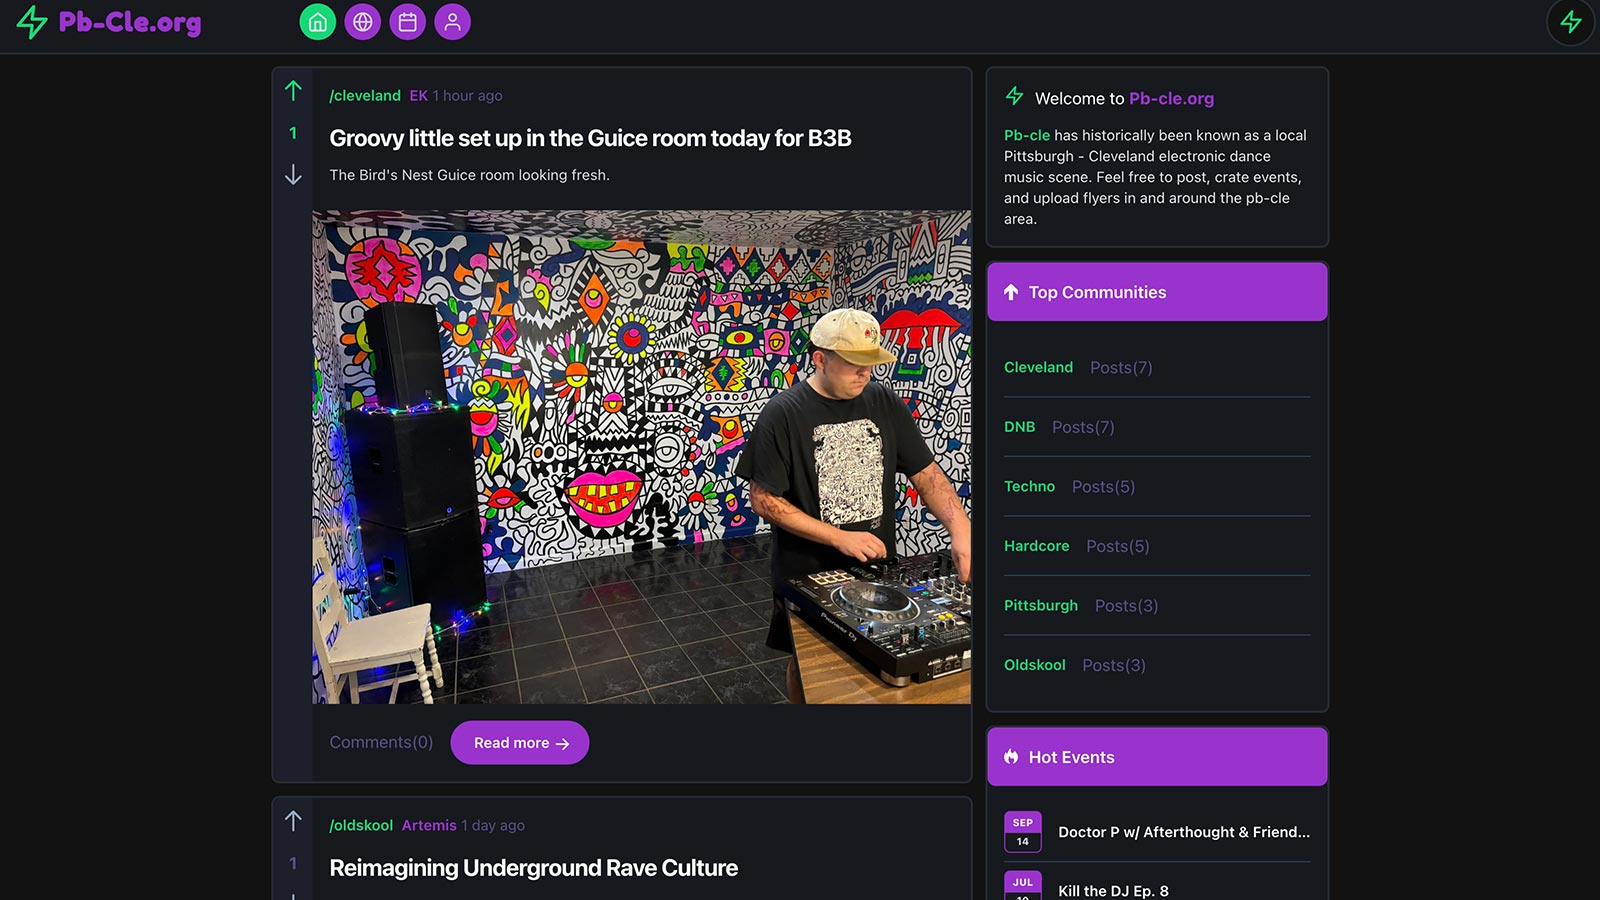Select the Cleveland community in Top Communities
The width and height of the screenshot is (1600, 900).
click(1038, 367)
